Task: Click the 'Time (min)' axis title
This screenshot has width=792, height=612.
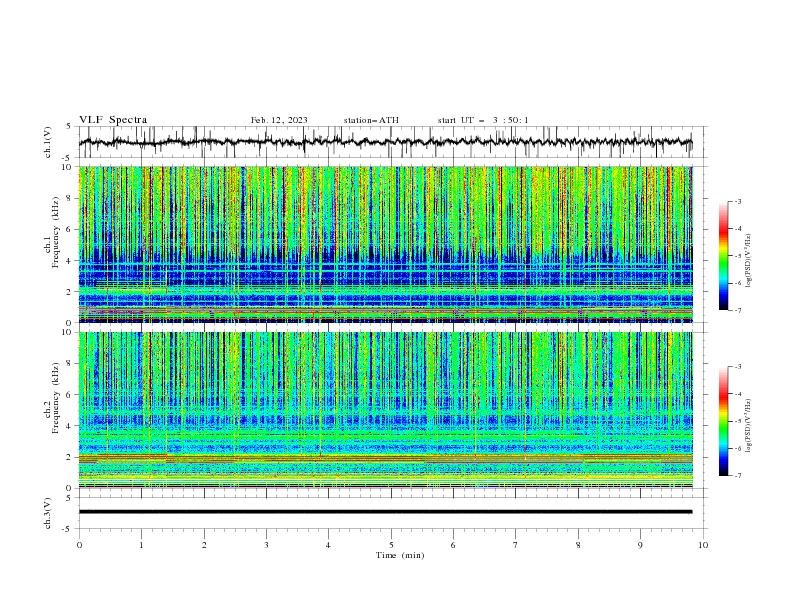Action: [400, 555]
